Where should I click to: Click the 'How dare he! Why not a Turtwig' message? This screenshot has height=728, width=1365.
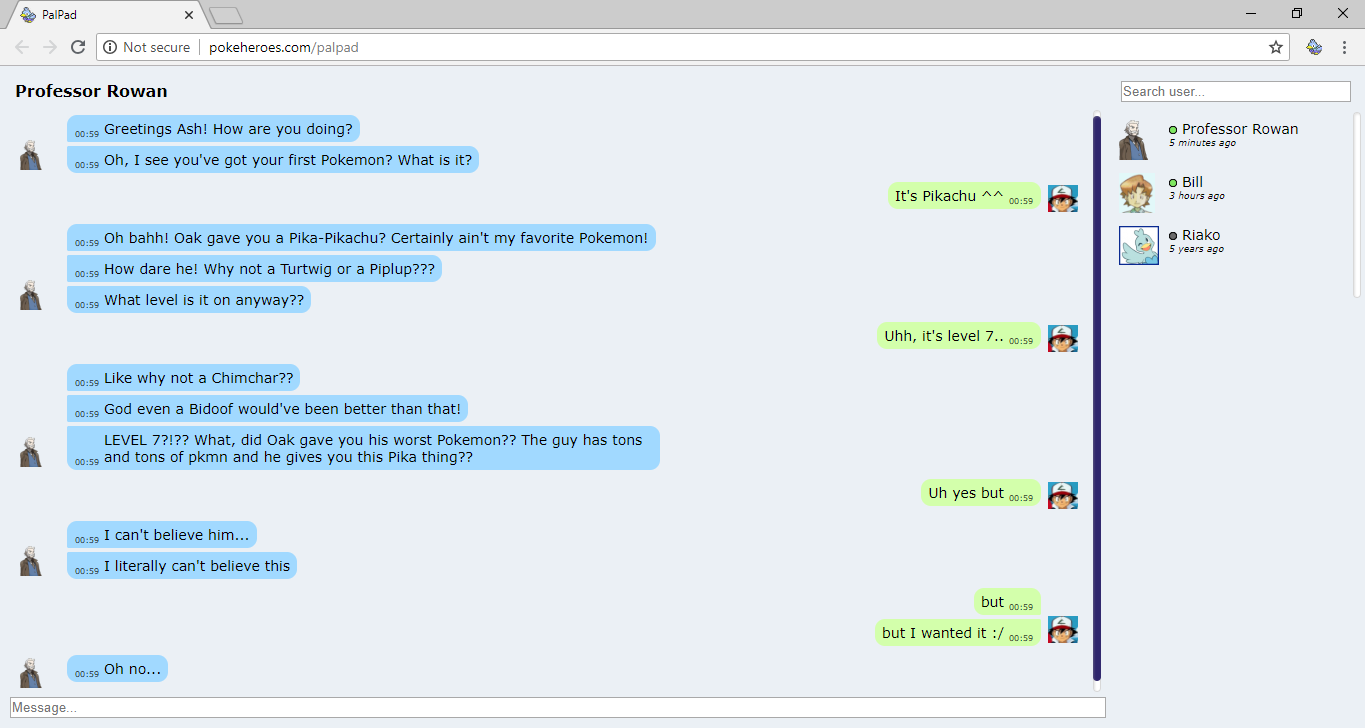click(254, 269)
